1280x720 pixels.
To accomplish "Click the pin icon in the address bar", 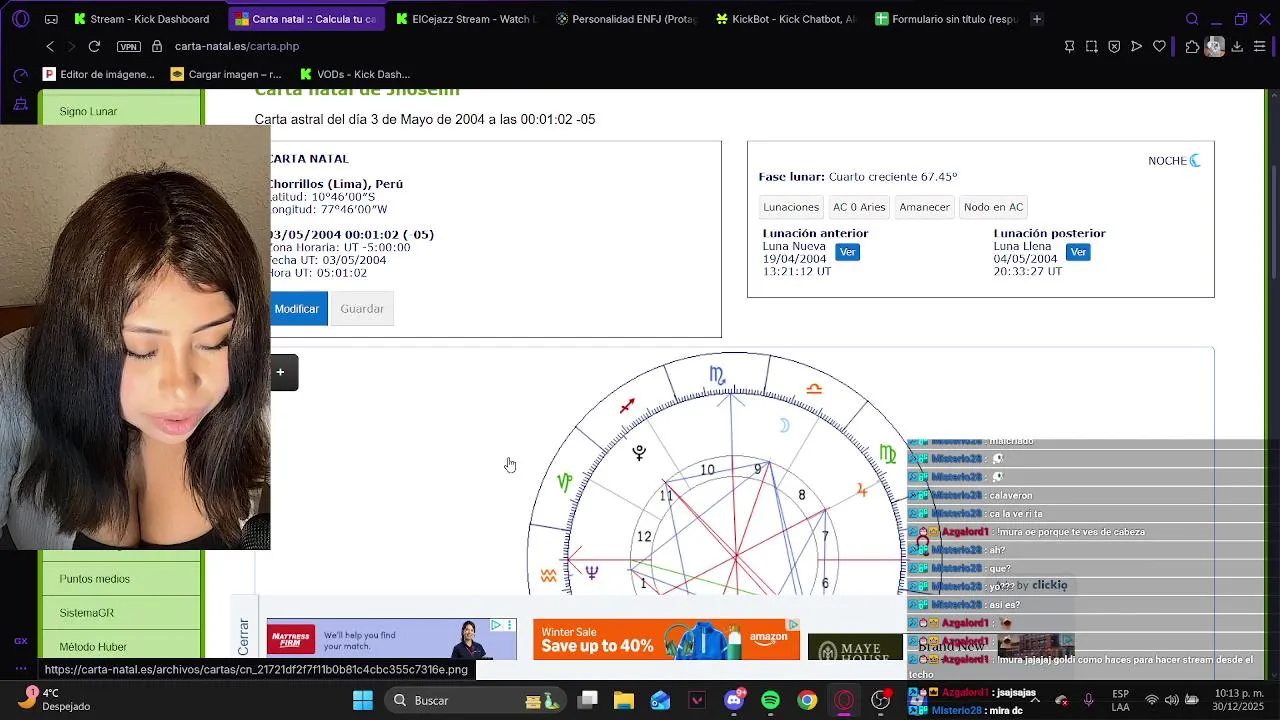I will 1069,46.
